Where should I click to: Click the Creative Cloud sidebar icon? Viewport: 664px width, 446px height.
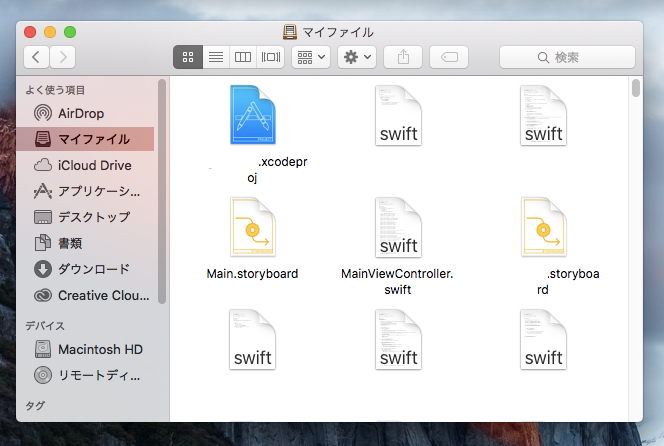(43, 295)
